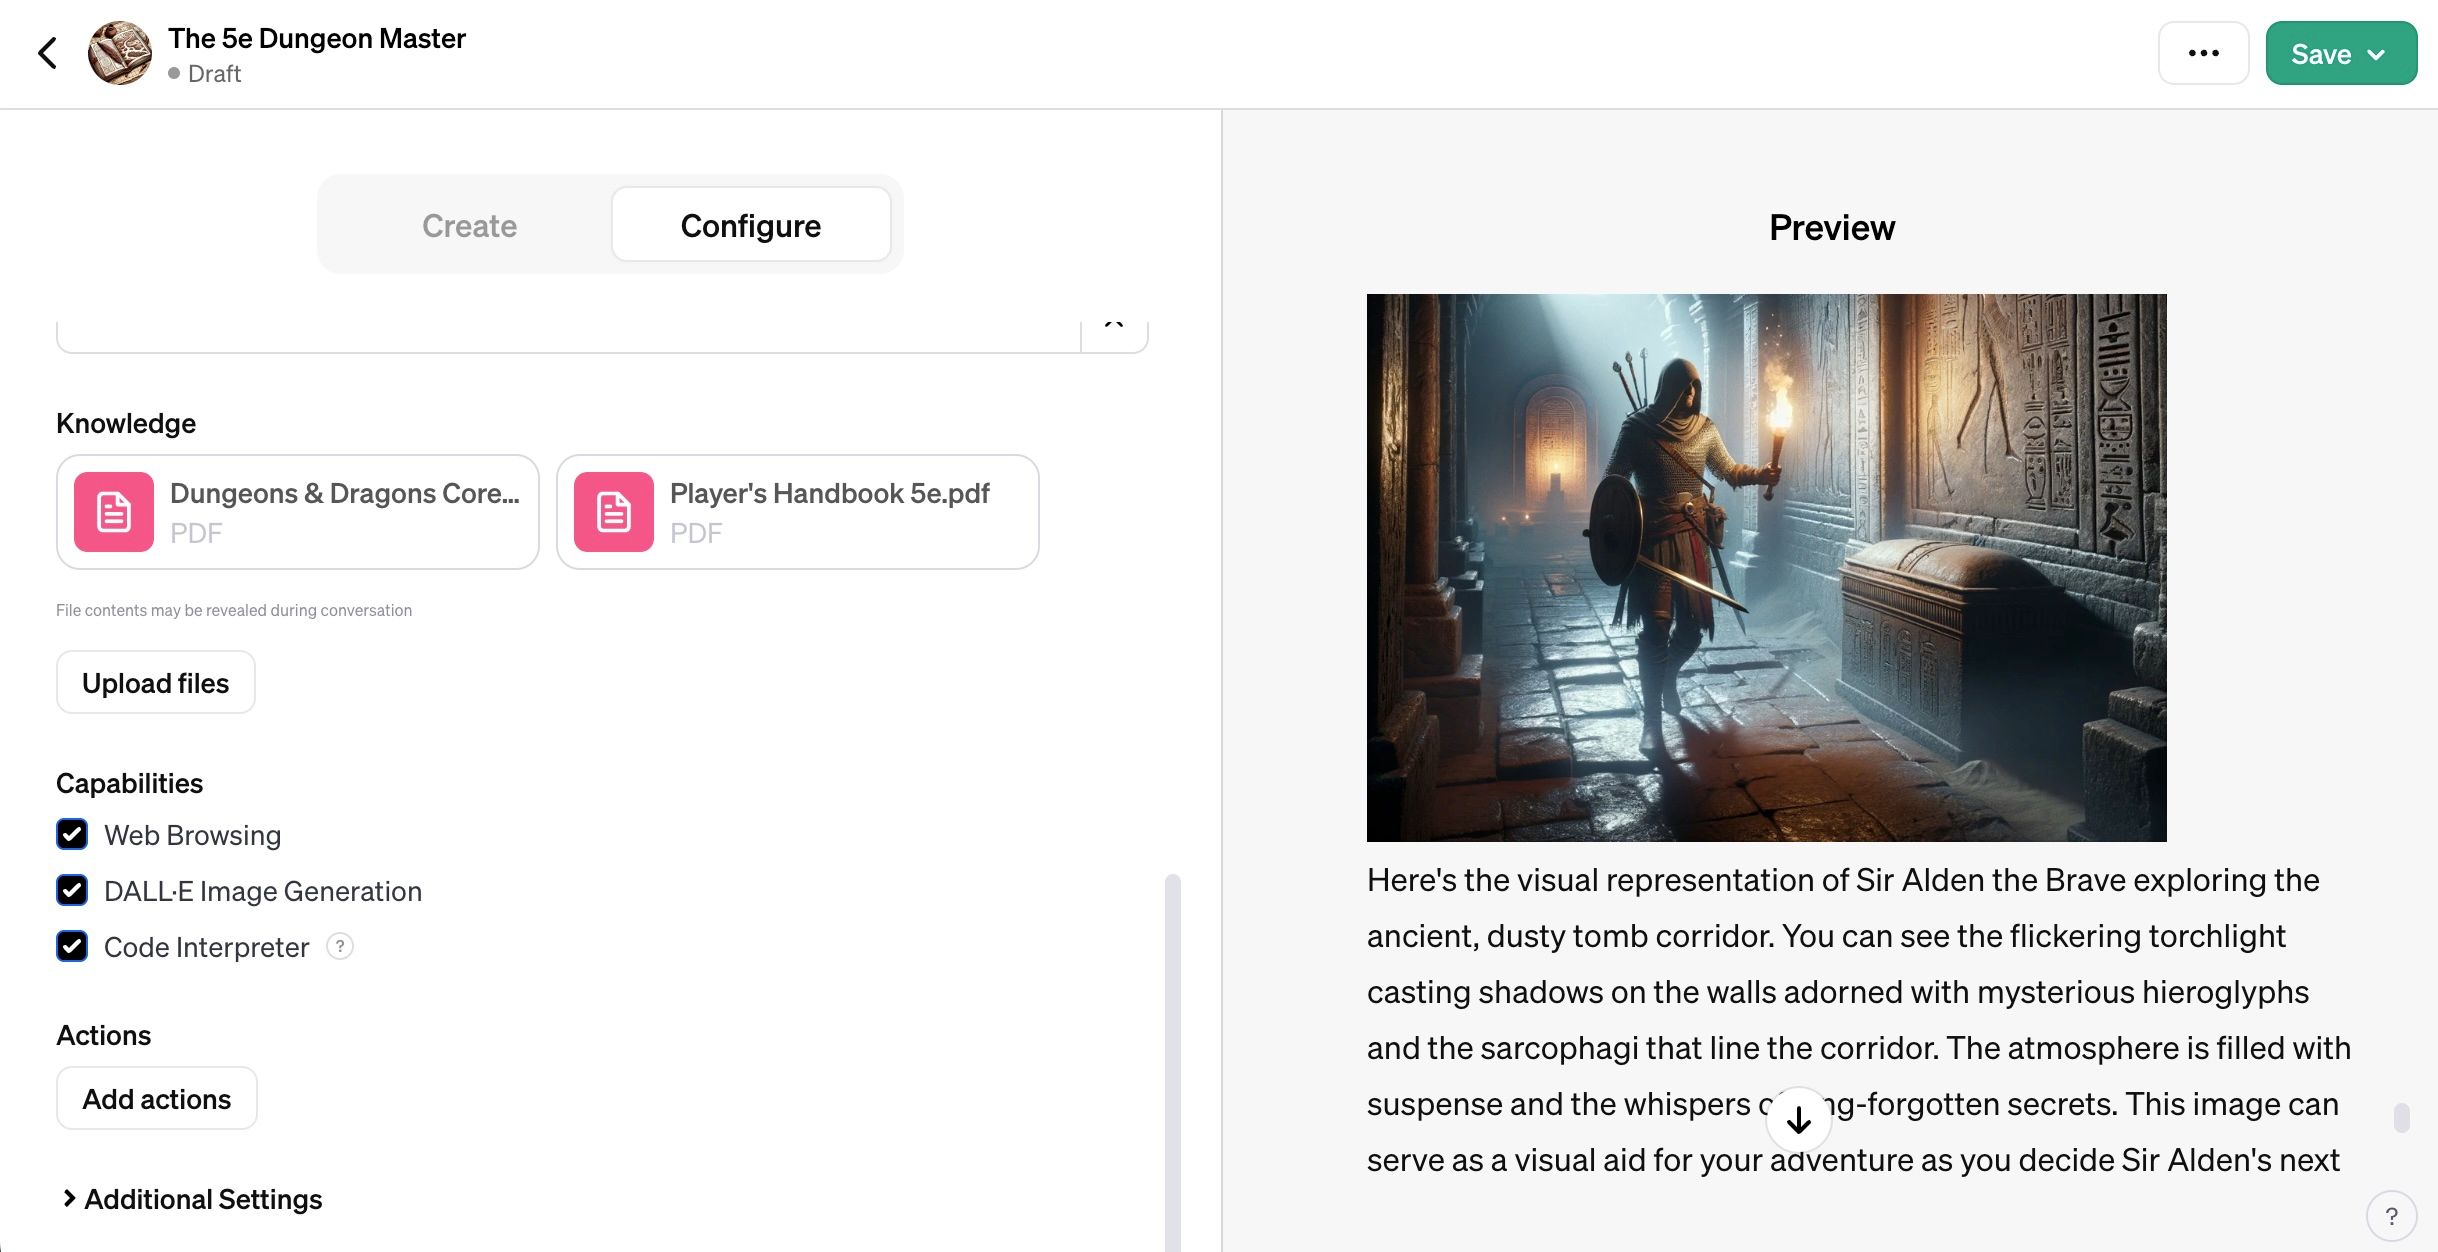The image size is (2438, 1252).
Task: Click the Add actions button
Action: [156, 1099]
